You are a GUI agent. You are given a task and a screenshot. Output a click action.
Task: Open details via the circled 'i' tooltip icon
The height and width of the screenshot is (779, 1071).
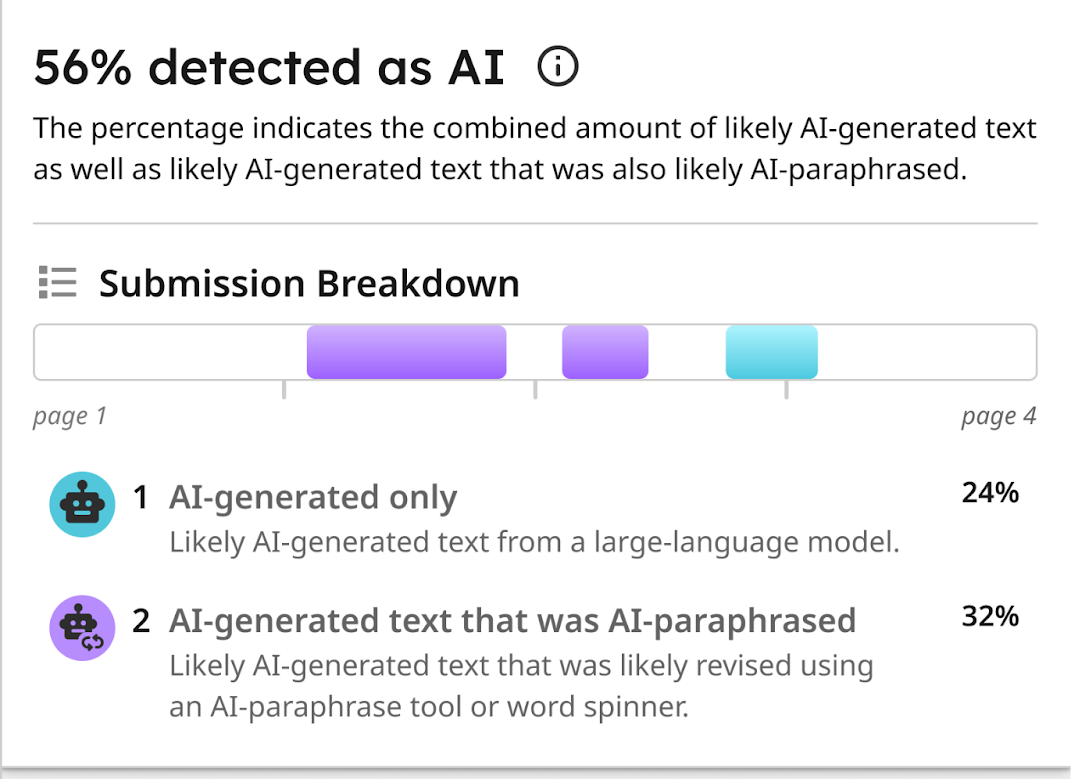(x=559, y=67)
